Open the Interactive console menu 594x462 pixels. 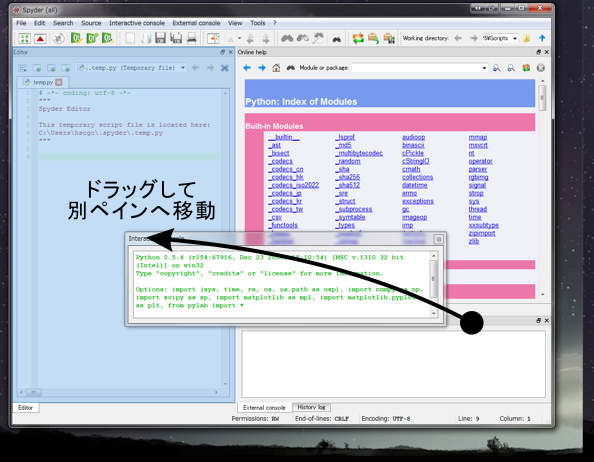(x=137, y=23)
